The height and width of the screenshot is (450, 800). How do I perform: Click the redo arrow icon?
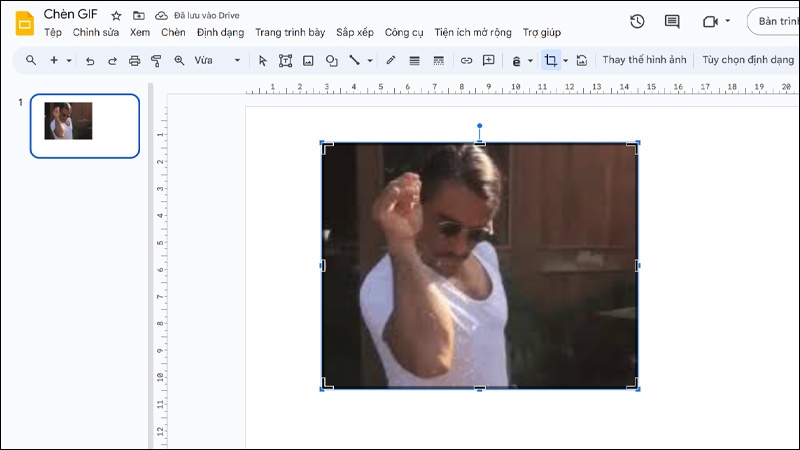pyautogui.click(x=112, y=61)
